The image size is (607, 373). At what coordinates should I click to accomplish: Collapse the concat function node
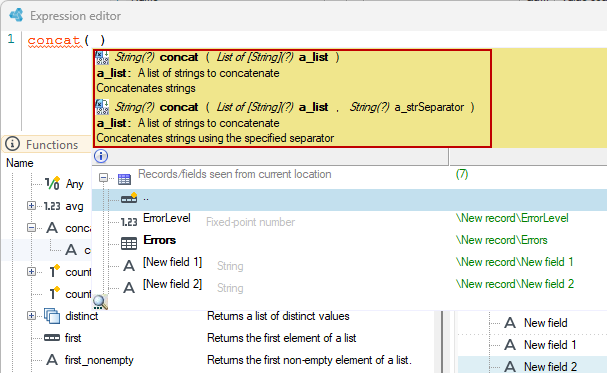click(x=31, y=228)
